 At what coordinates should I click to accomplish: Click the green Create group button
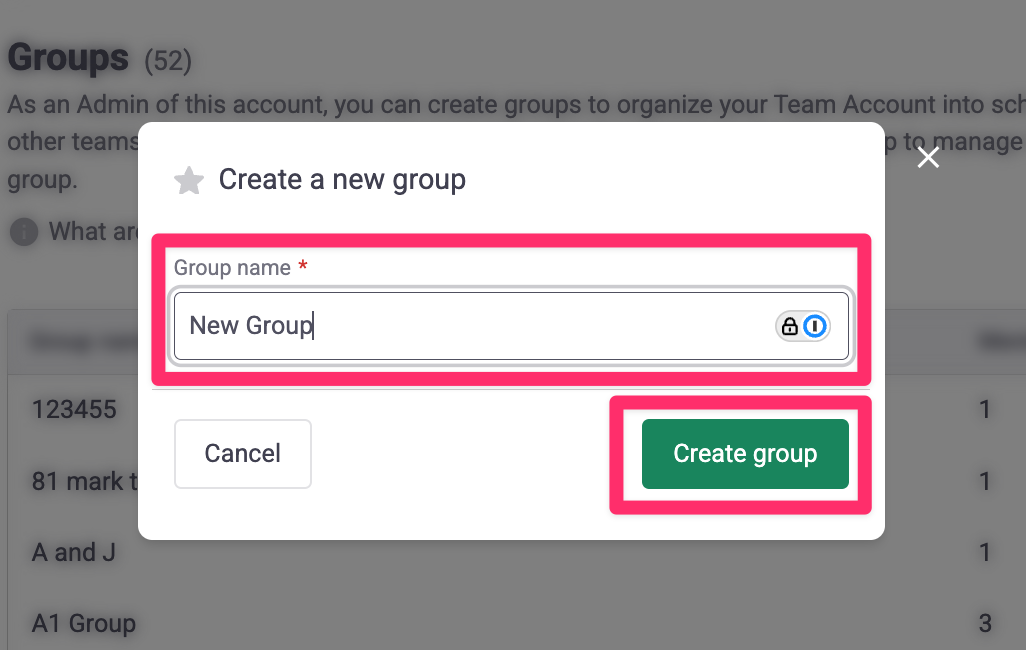(x=745, y=454)
